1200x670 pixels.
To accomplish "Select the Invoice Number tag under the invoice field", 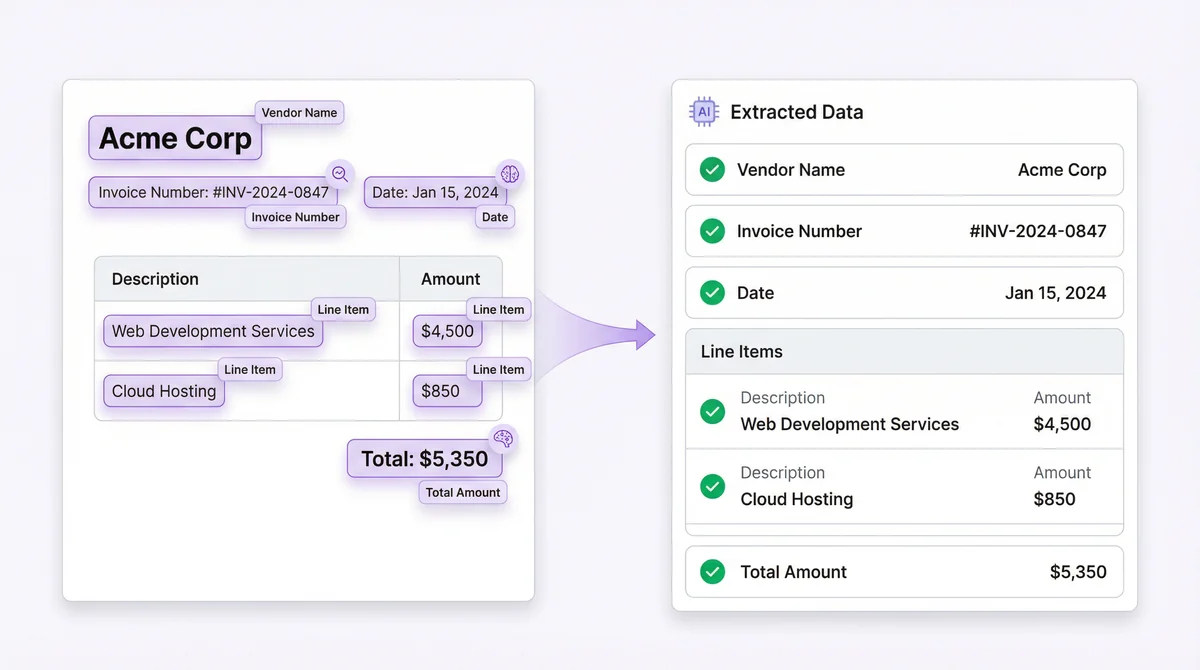I will click(x=295, y=217).
